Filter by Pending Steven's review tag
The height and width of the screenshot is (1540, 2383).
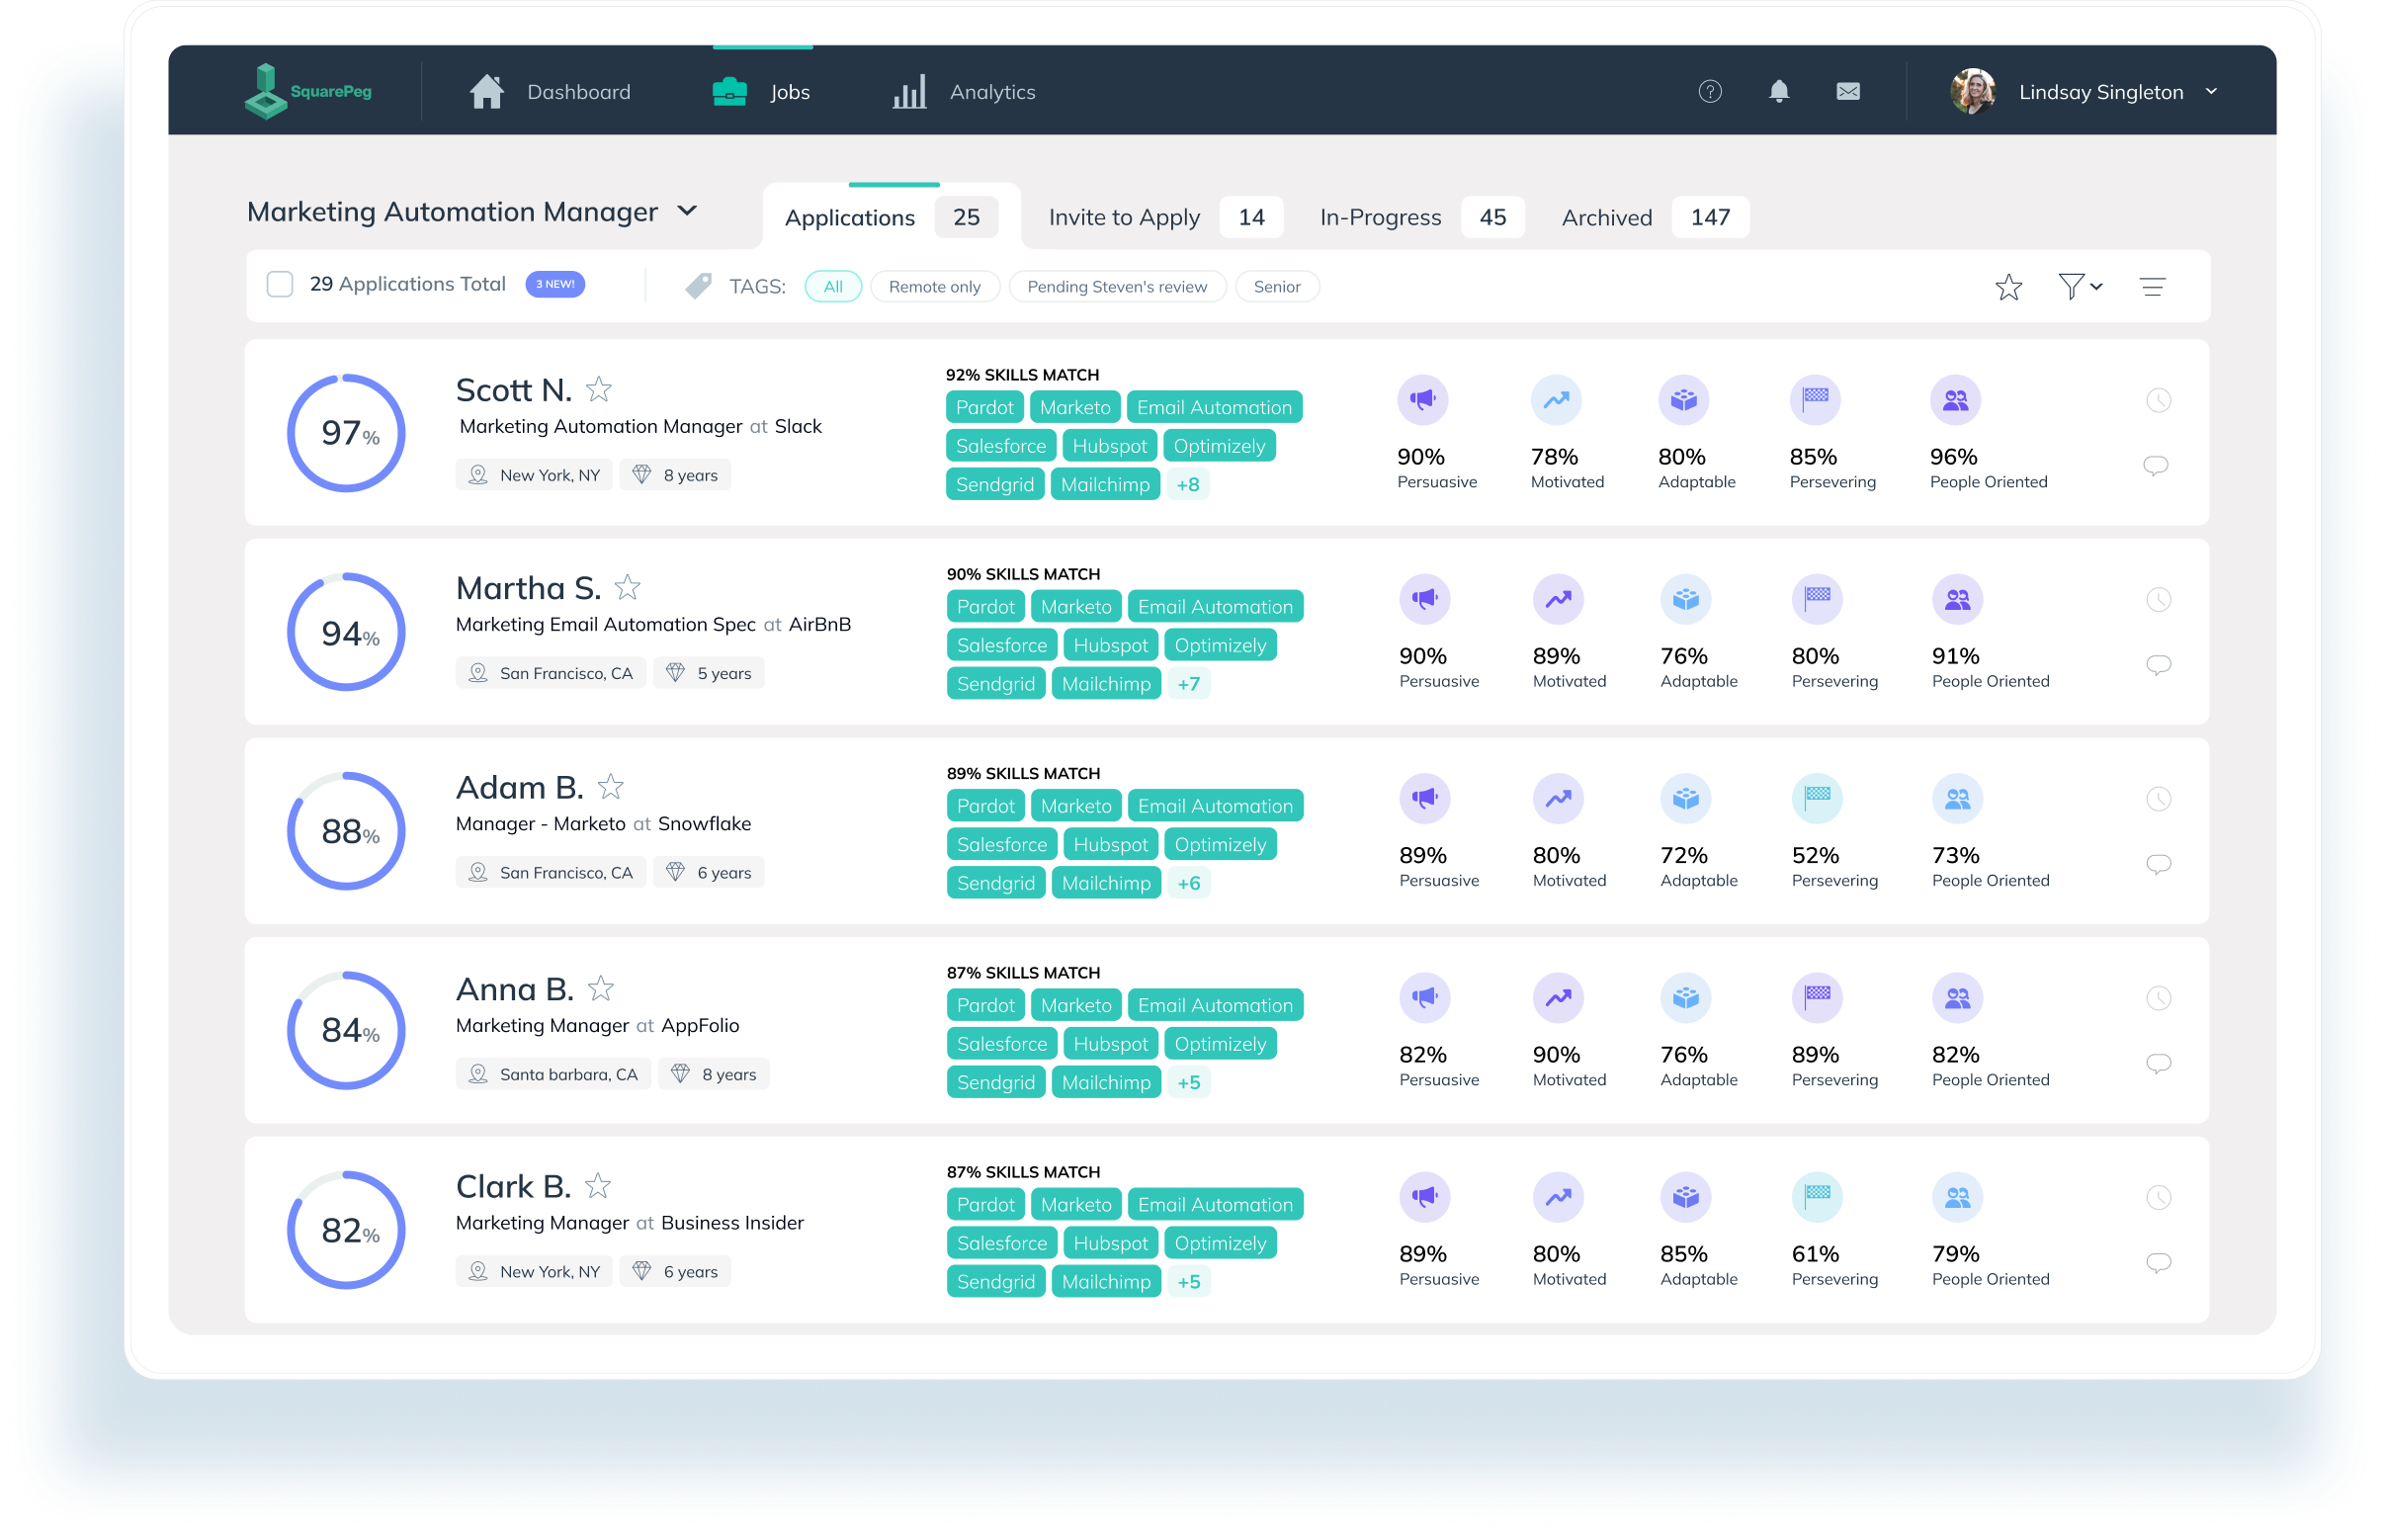(1117, 286)
